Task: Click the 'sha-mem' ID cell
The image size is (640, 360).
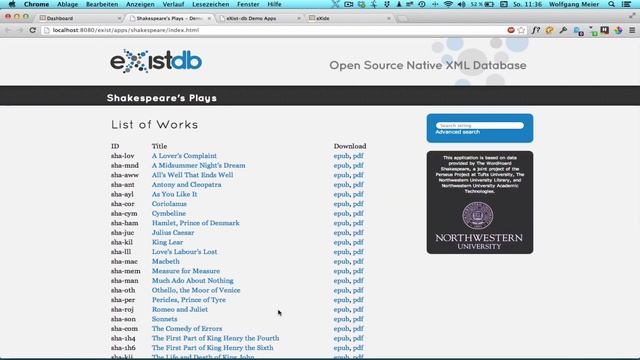Action: click(126, 271)
